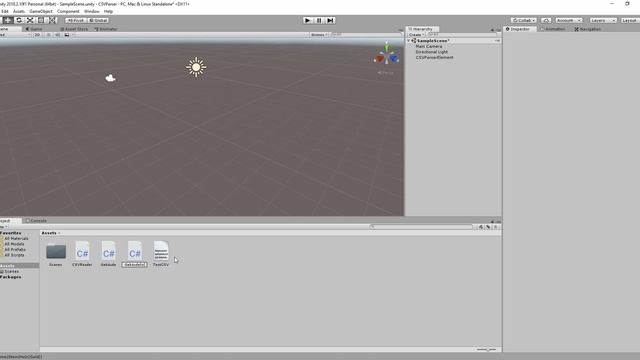
Task: Switch to the Animation tab
Action: (x=553, y=29)
